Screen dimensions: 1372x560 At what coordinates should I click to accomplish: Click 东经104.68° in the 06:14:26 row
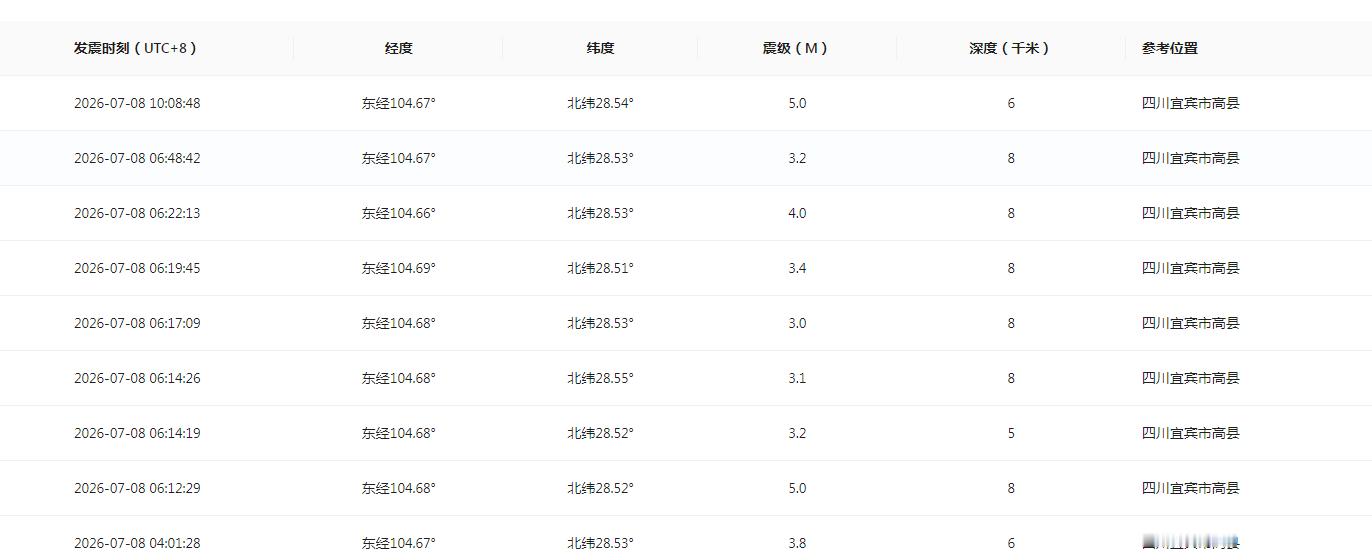399,378
